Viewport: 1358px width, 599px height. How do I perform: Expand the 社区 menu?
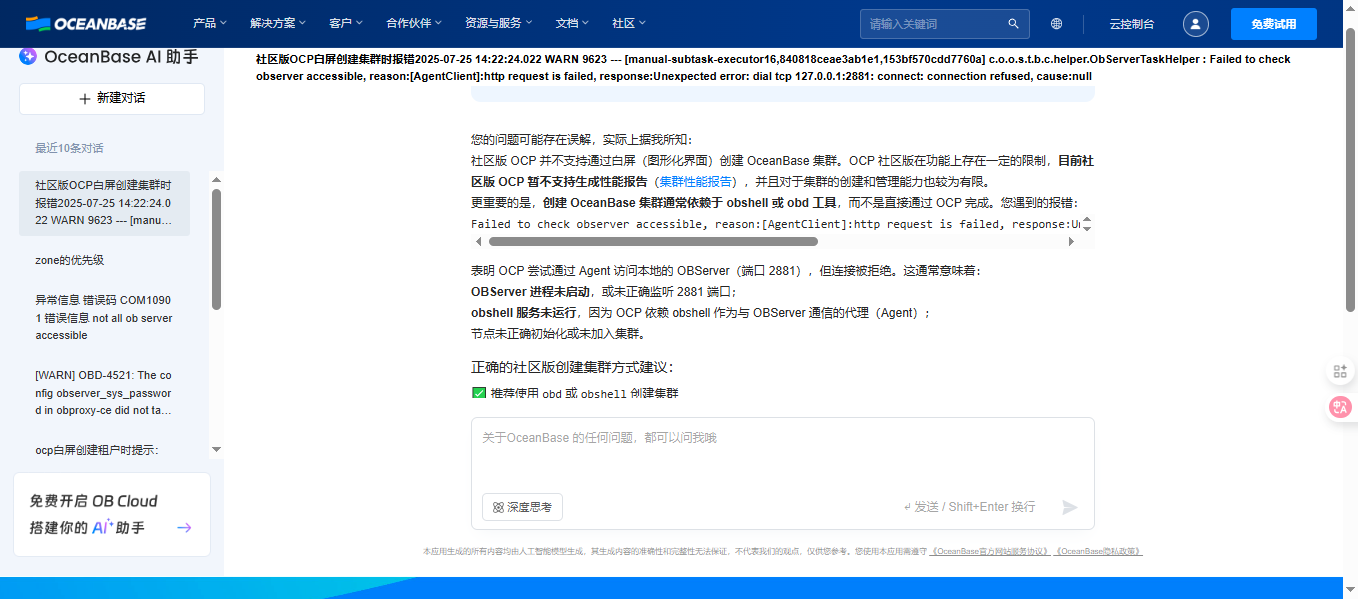[629, 23]
